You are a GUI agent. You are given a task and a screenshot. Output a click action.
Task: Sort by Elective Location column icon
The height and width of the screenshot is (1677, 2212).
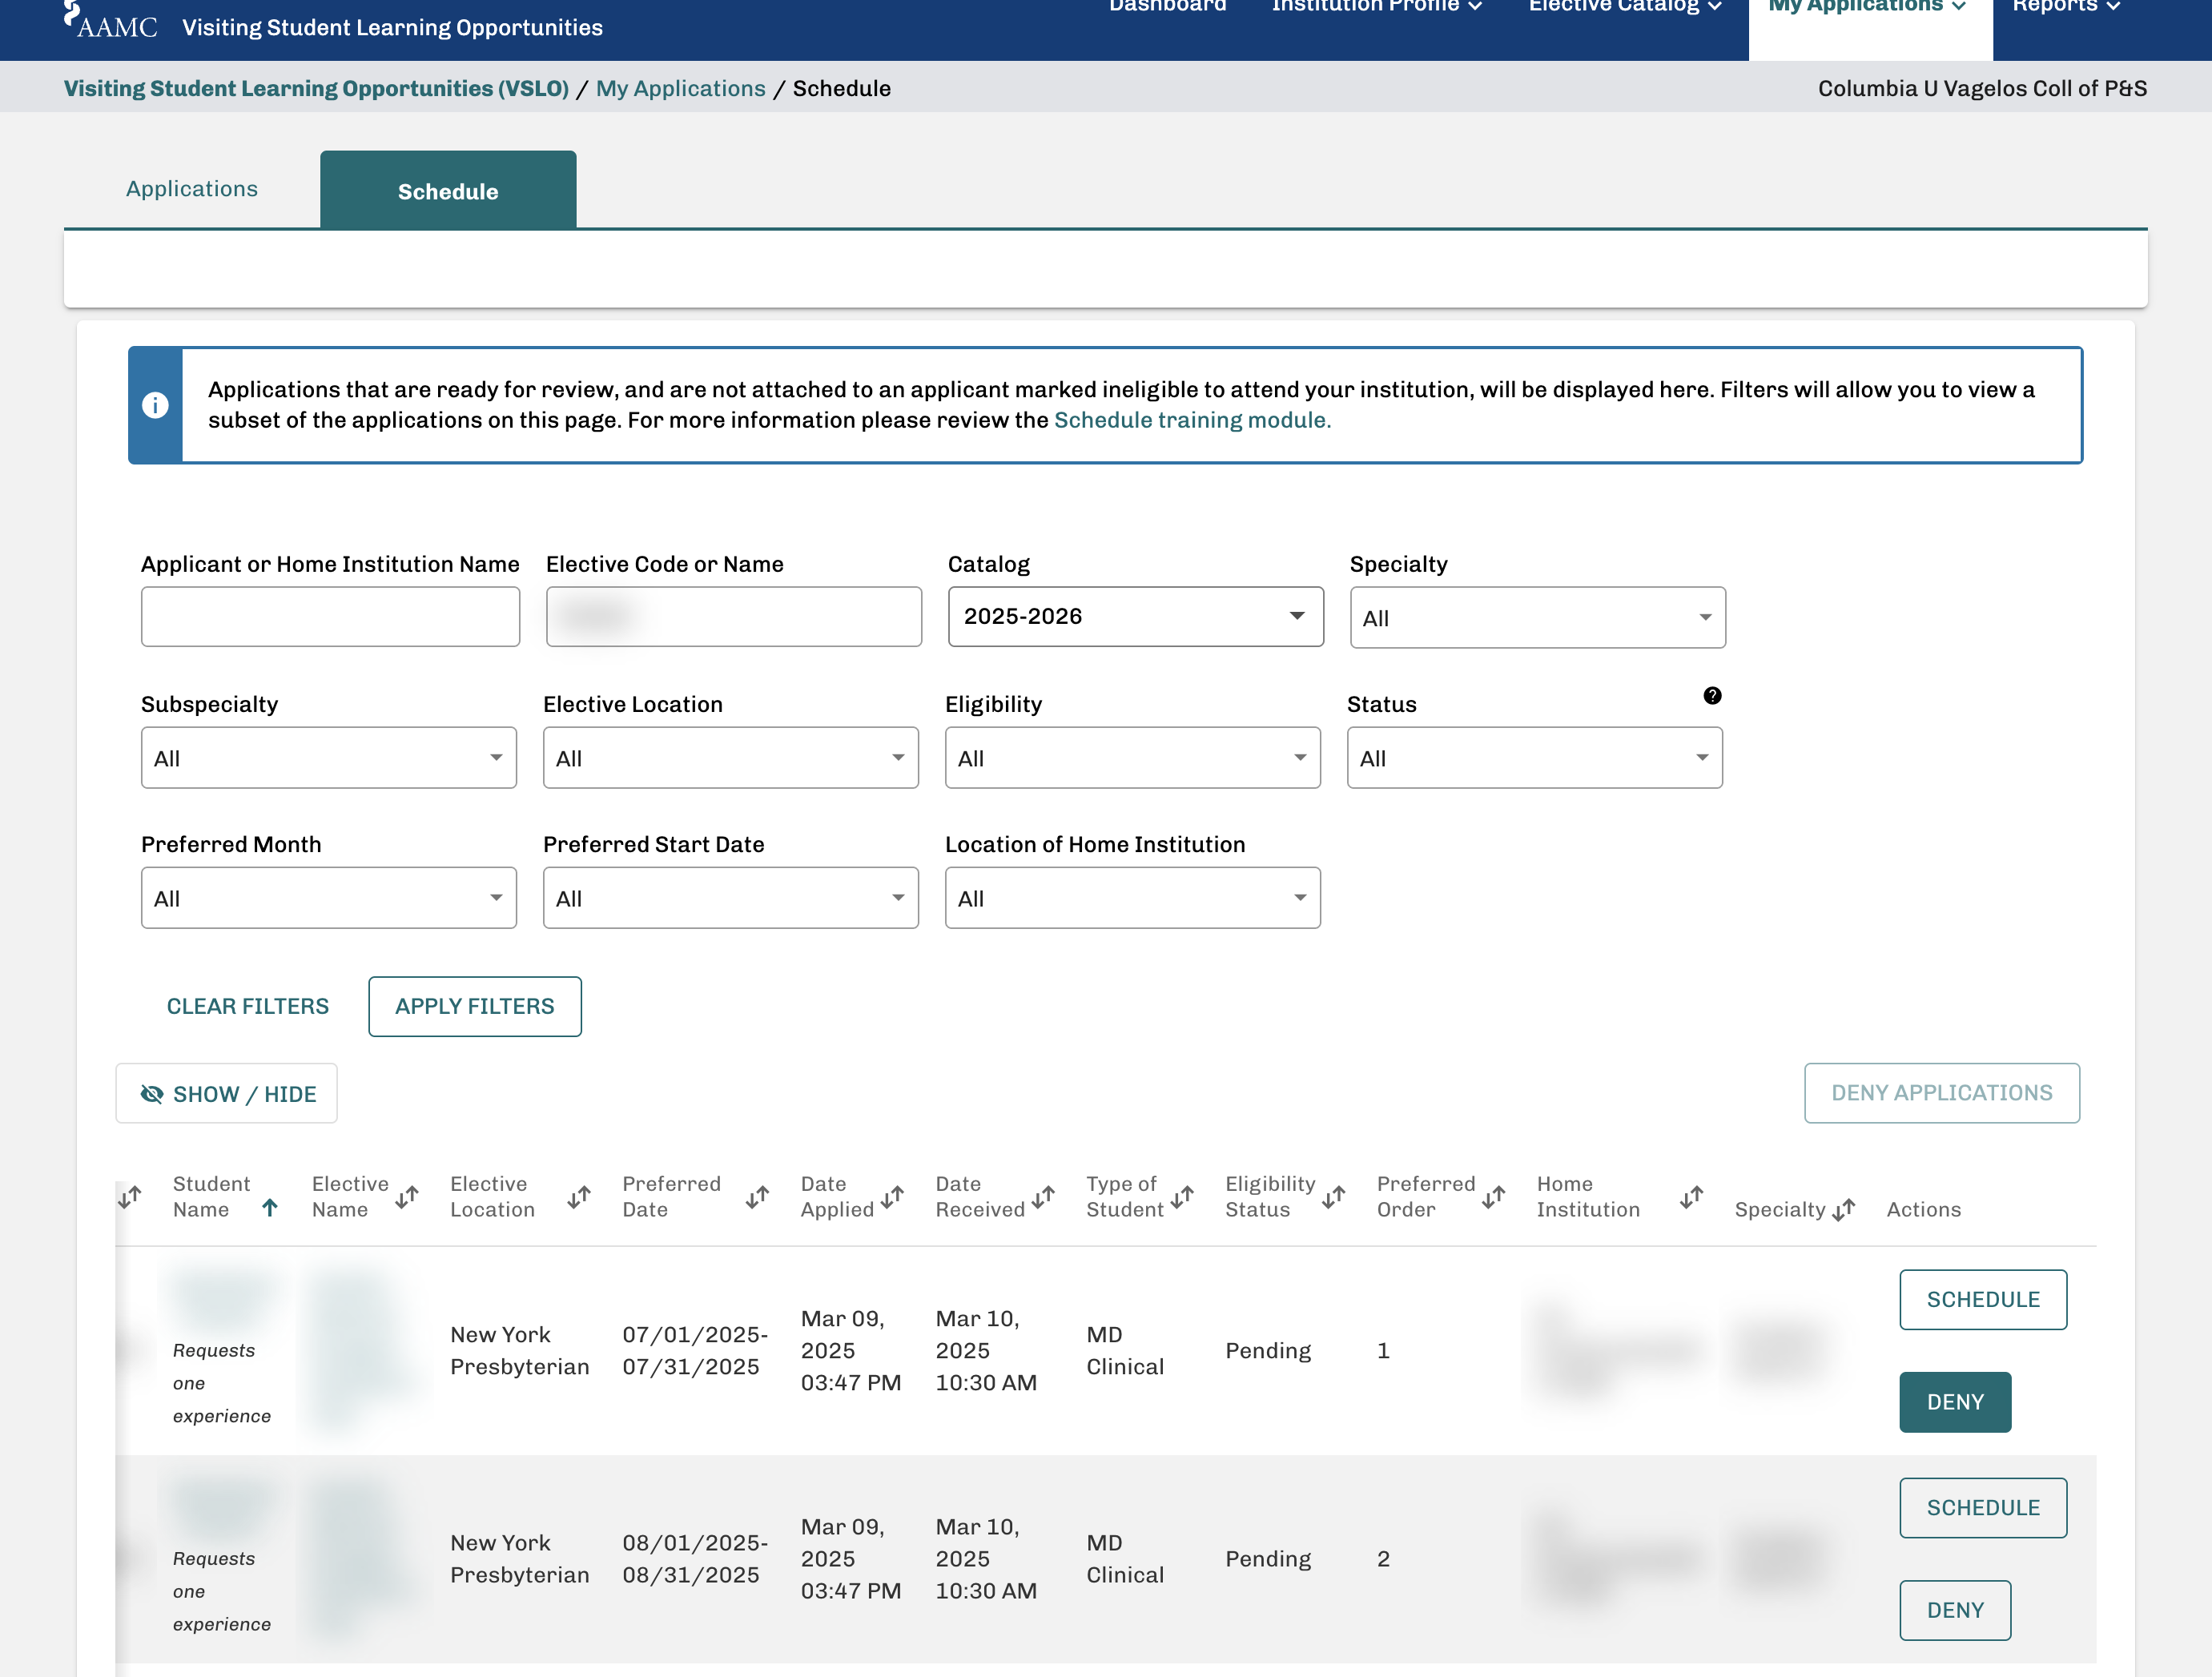coord(579,1197)
